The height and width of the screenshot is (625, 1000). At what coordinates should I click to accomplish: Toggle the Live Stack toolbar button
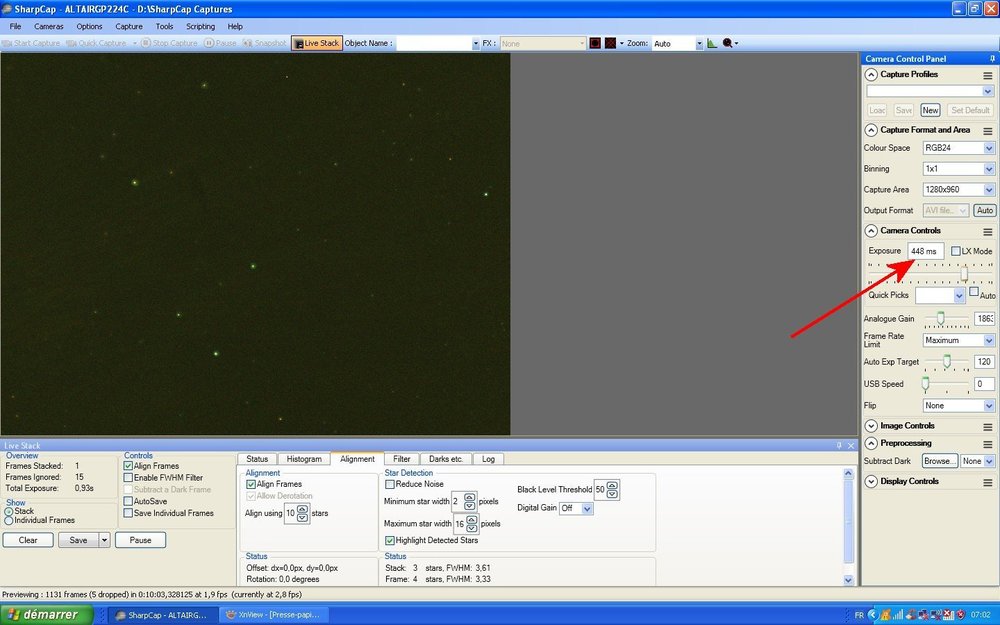(x=317, y=43)
